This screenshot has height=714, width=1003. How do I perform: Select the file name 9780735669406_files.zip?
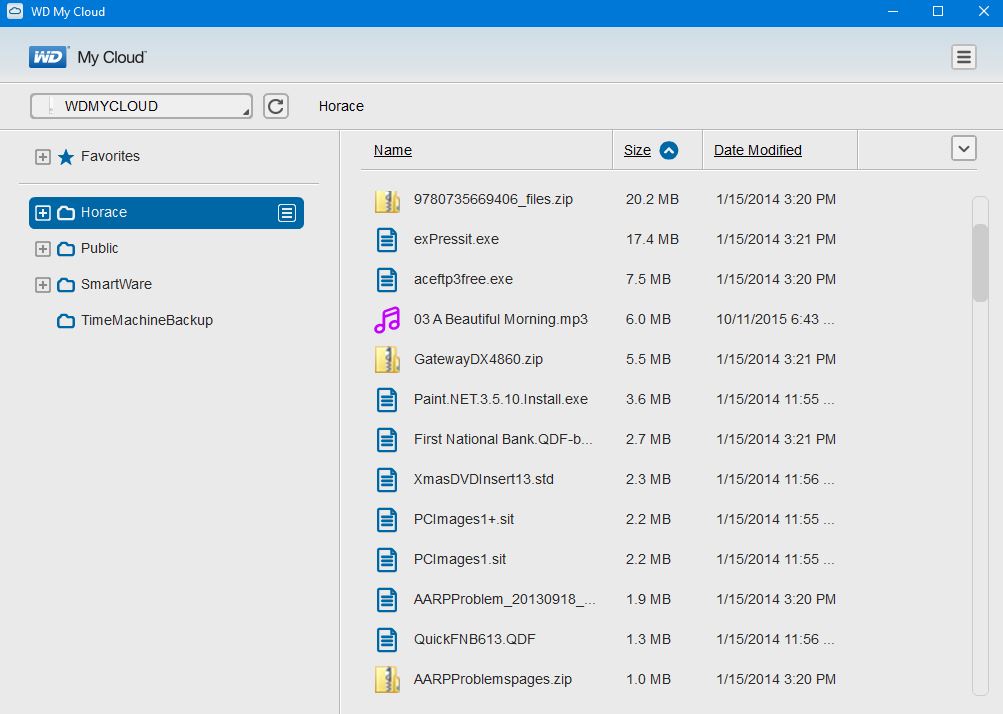pyautogui.click(x=493, y=199)
